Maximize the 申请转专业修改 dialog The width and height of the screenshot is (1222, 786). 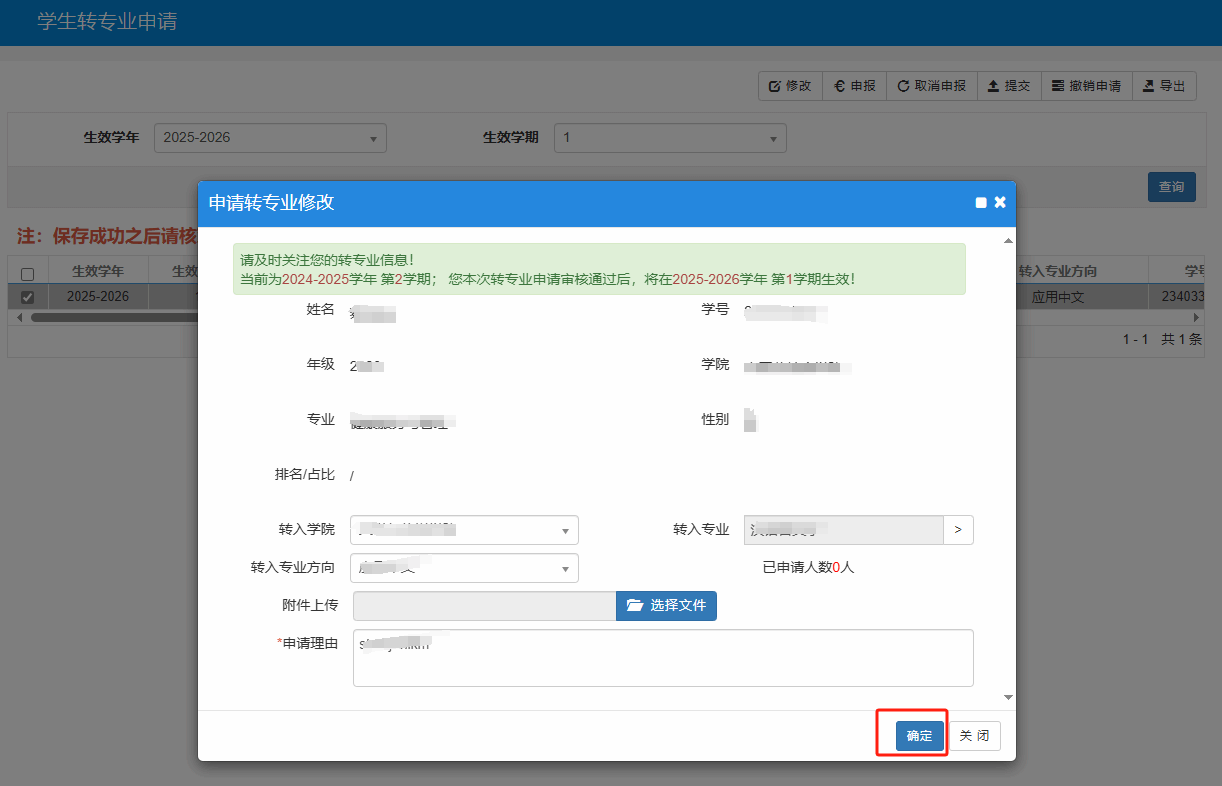[x=981, y=203]
